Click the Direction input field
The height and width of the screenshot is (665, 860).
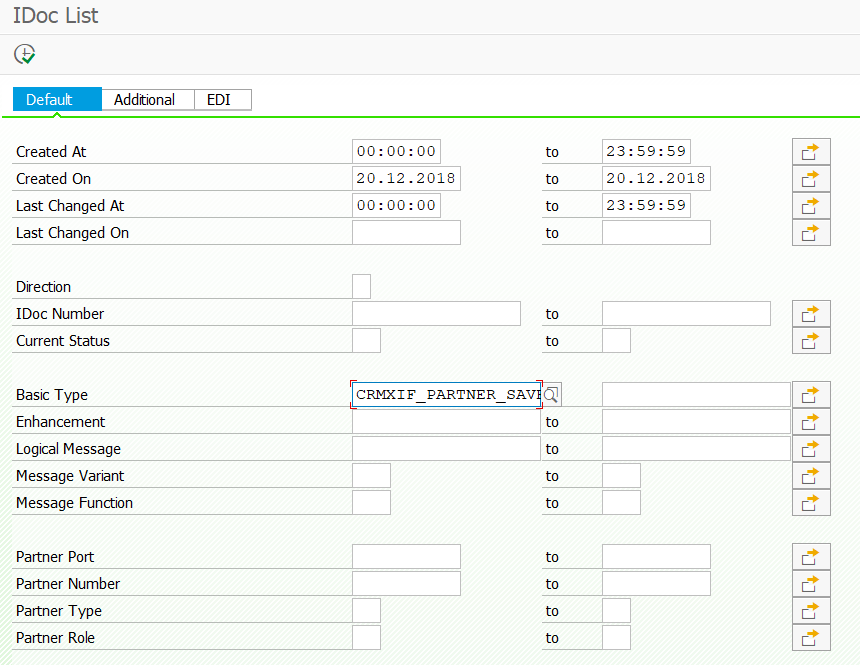coord(361,287)
